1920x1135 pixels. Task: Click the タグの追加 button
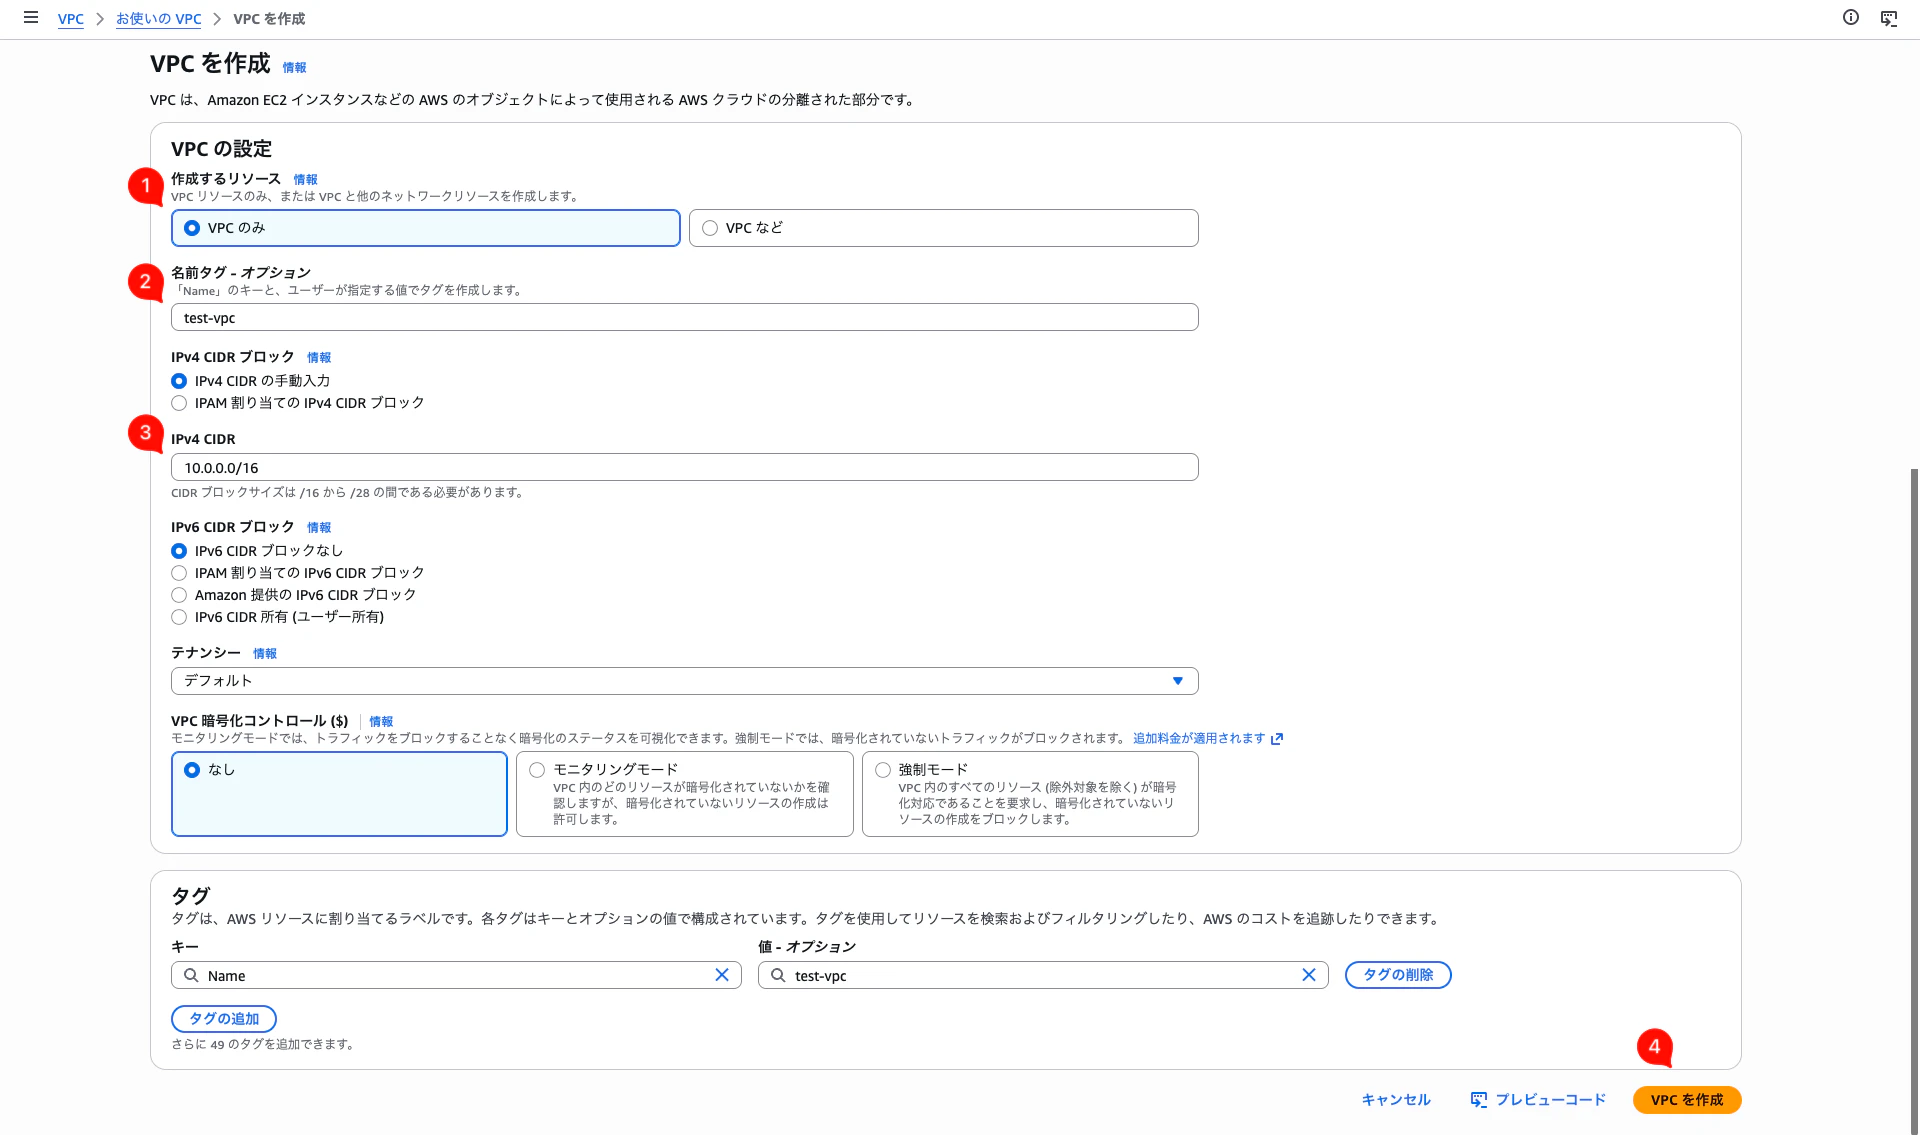[224, 1018]
